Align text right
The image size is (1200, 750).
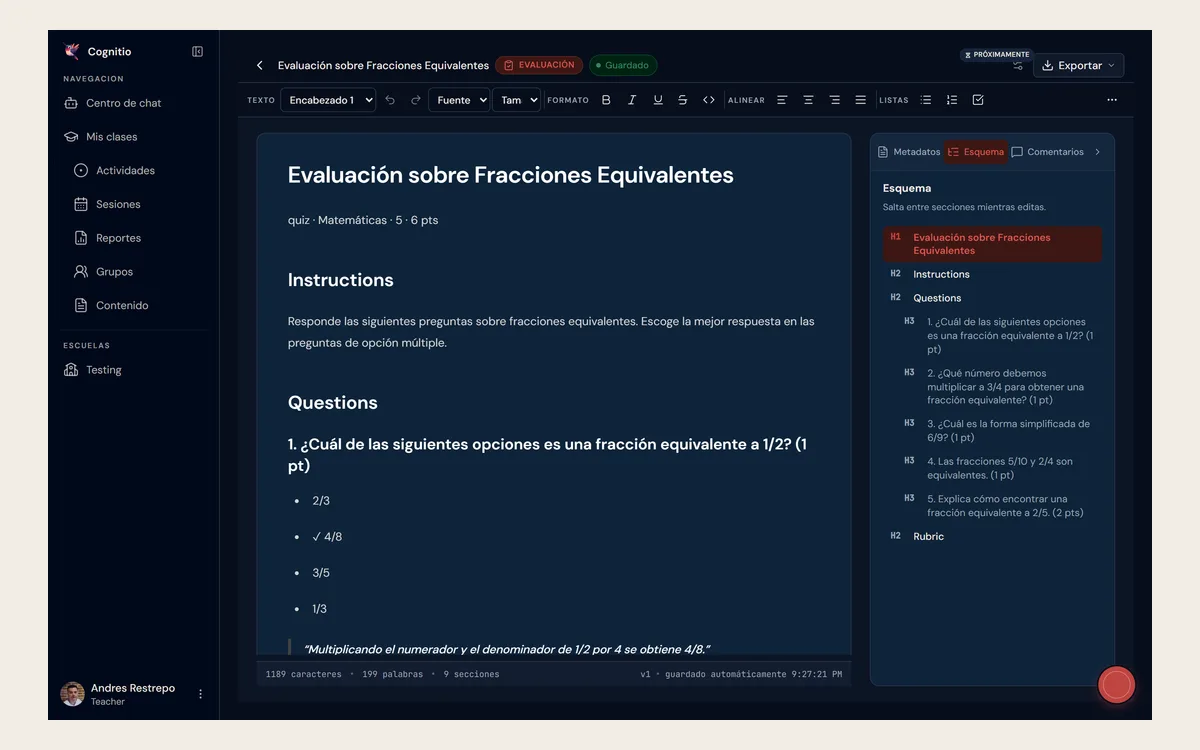pos(834,100)
